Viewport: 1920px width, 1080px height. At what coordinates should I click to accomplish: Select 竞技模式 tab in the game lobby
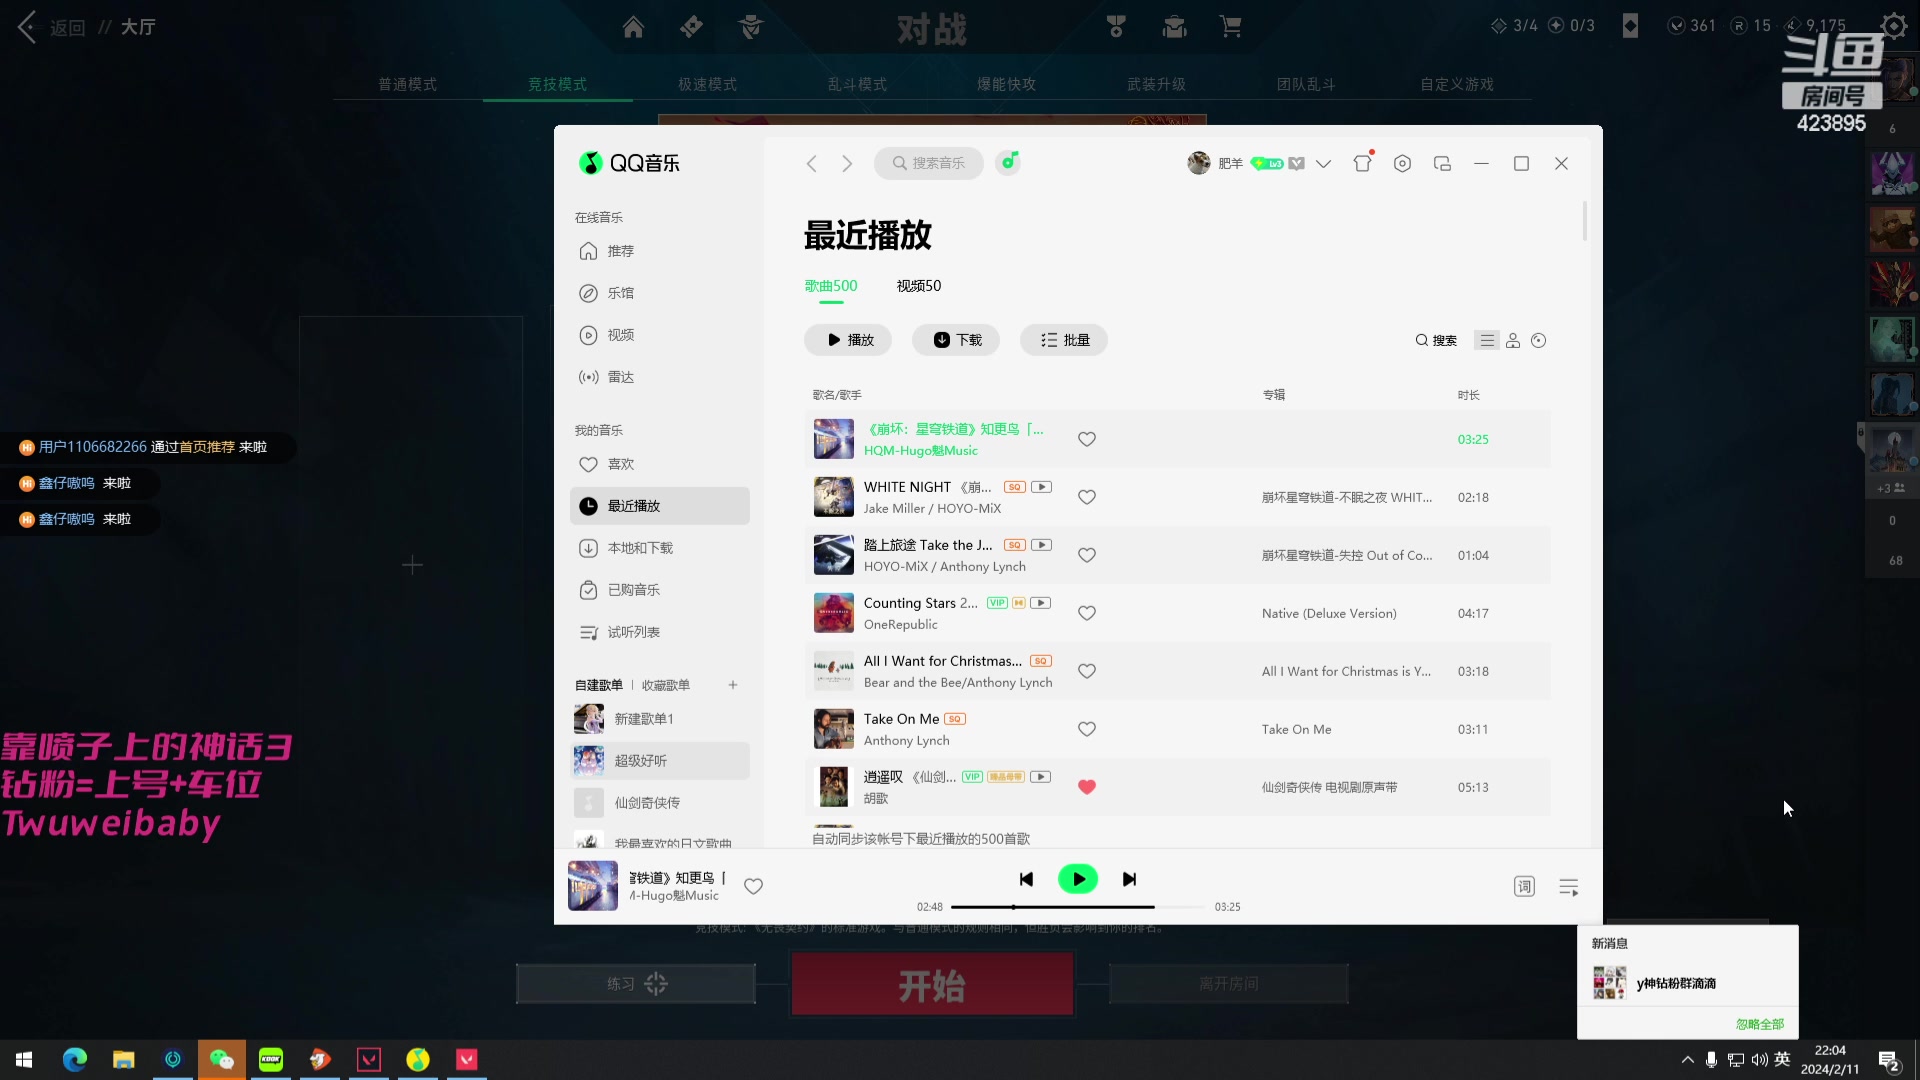coord(557,84)
